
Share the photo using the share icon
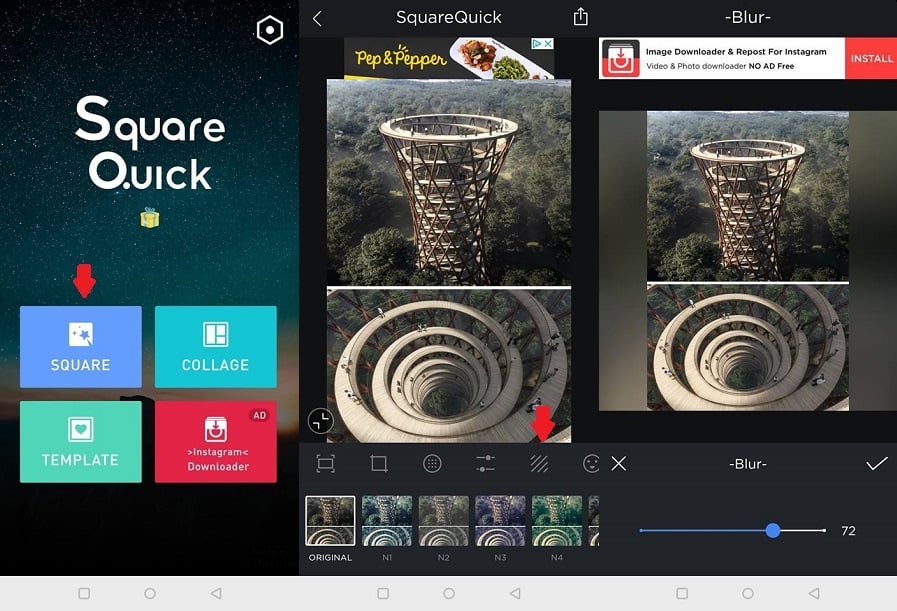(x=581, y=17)
